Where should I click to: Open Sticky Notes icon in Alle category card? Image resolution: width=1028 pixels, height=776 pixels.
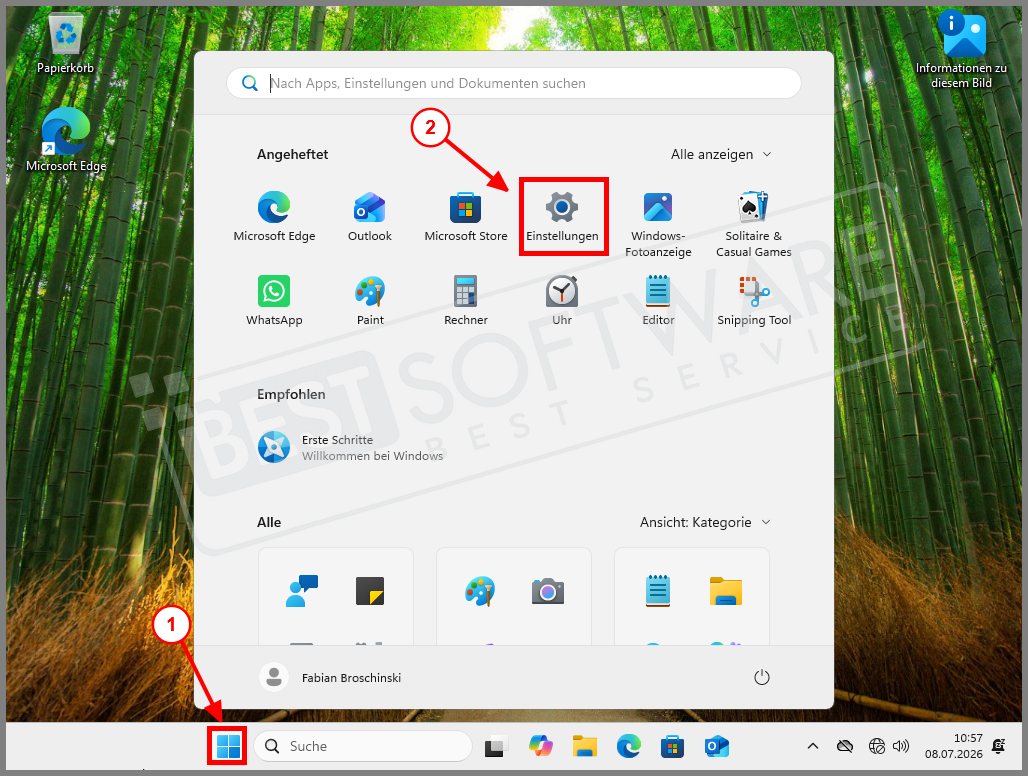pos(370,591)
